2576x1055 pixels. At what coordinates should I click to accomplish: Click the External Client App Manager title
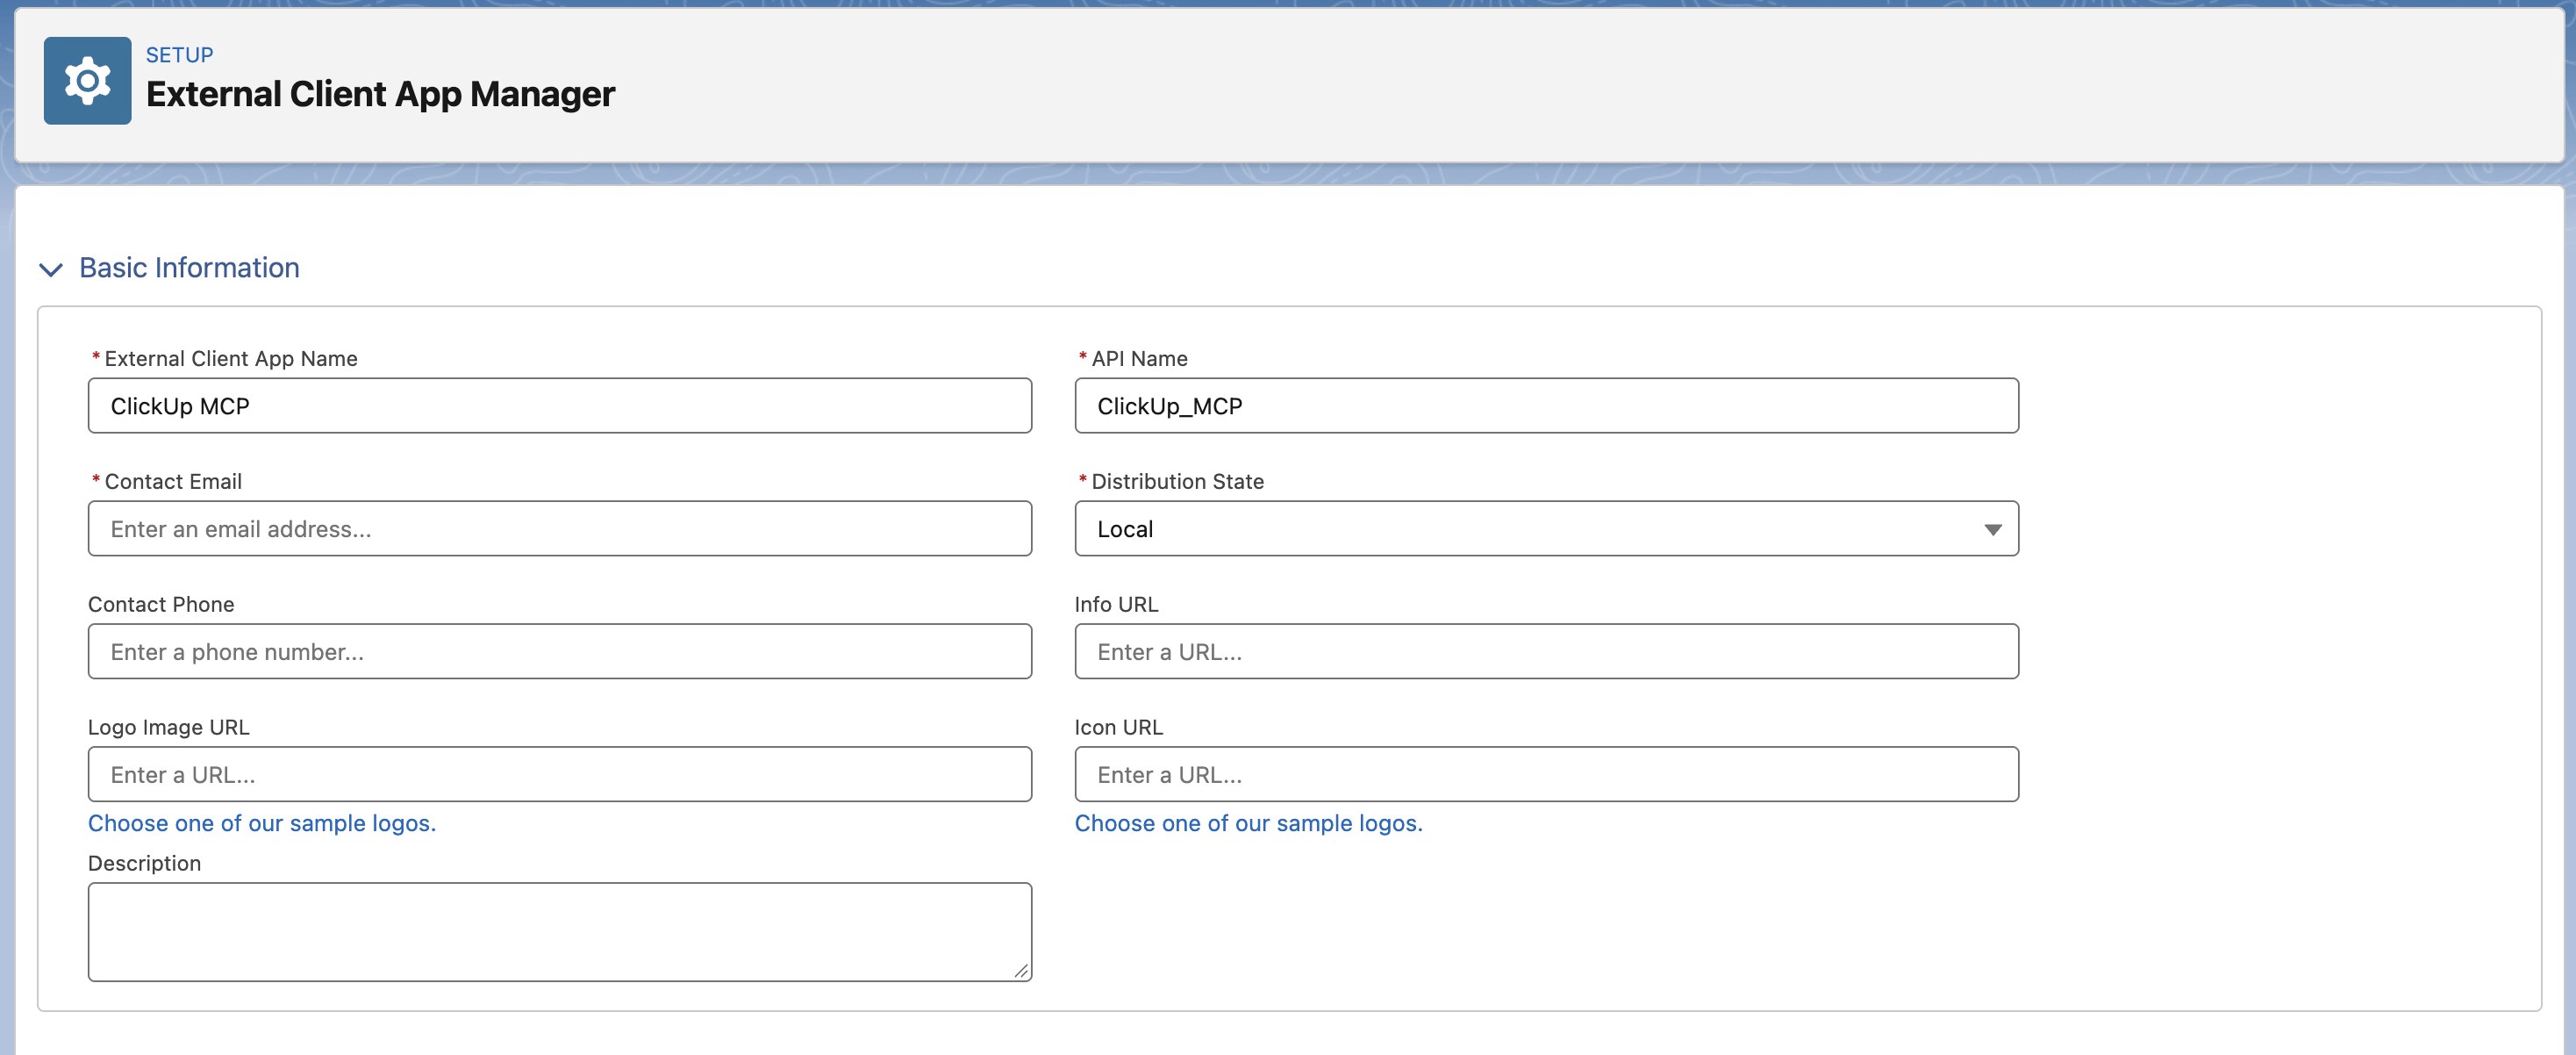(380, 94)
